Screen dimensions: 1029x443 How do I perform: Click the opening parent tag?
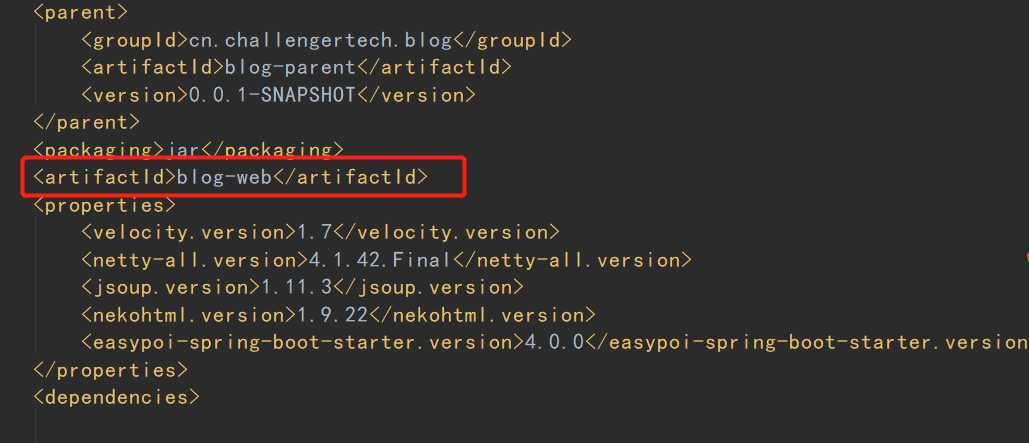[x=80, y=12]
